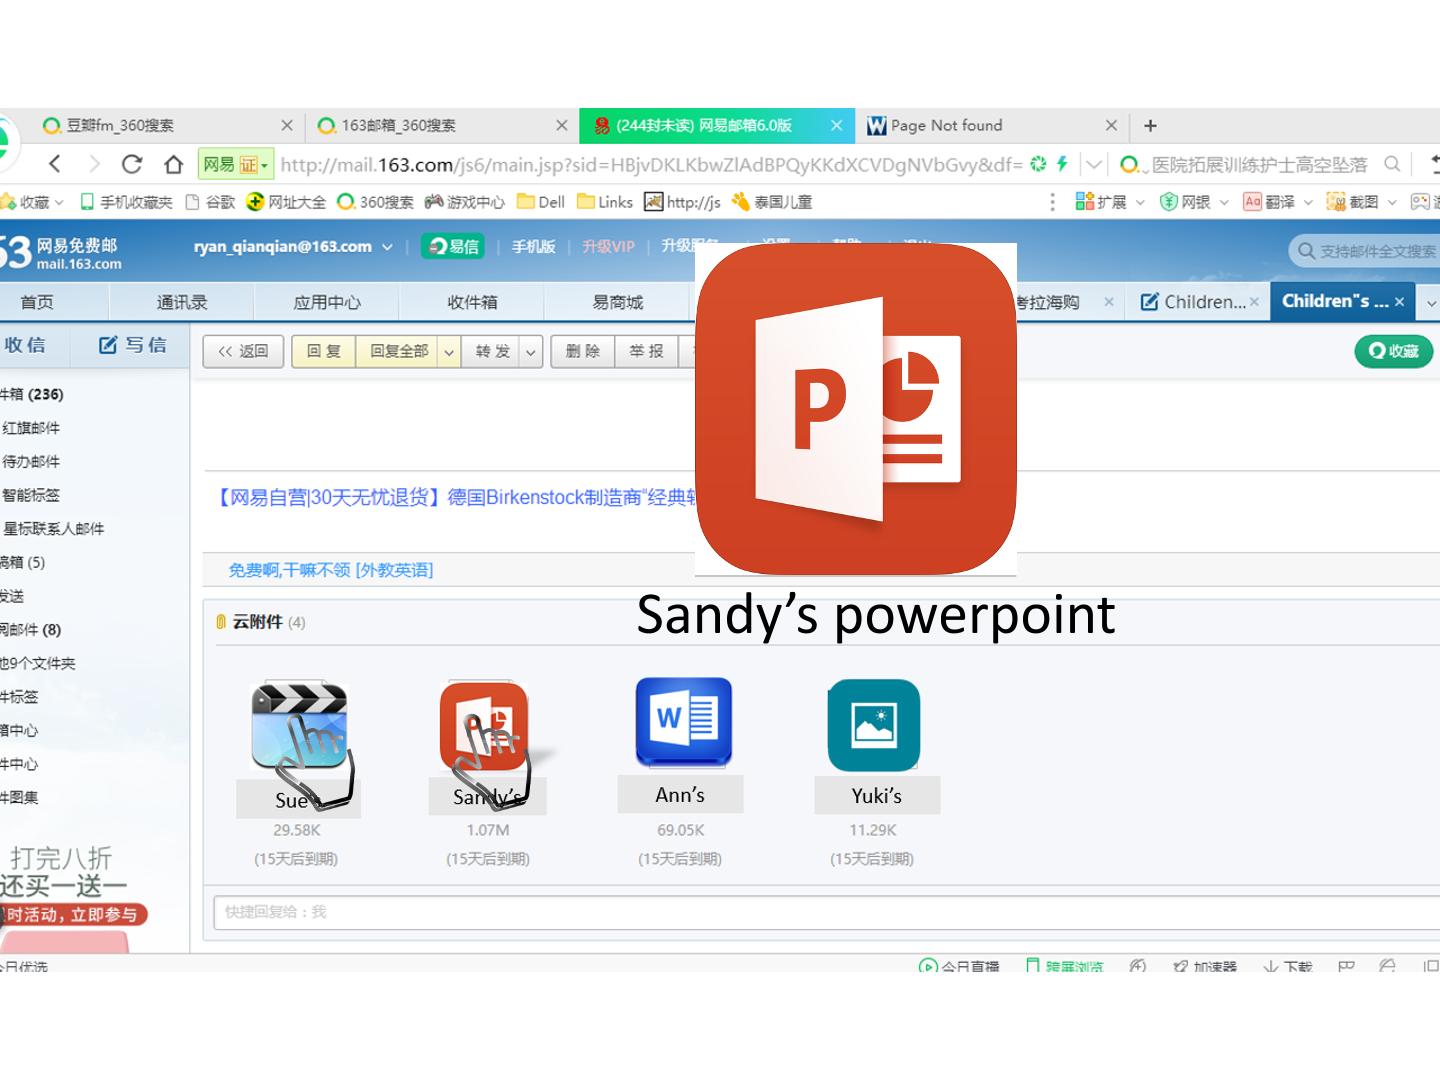Open the 网易自营 Birkenstock promotion link

[x=456, y=497]
